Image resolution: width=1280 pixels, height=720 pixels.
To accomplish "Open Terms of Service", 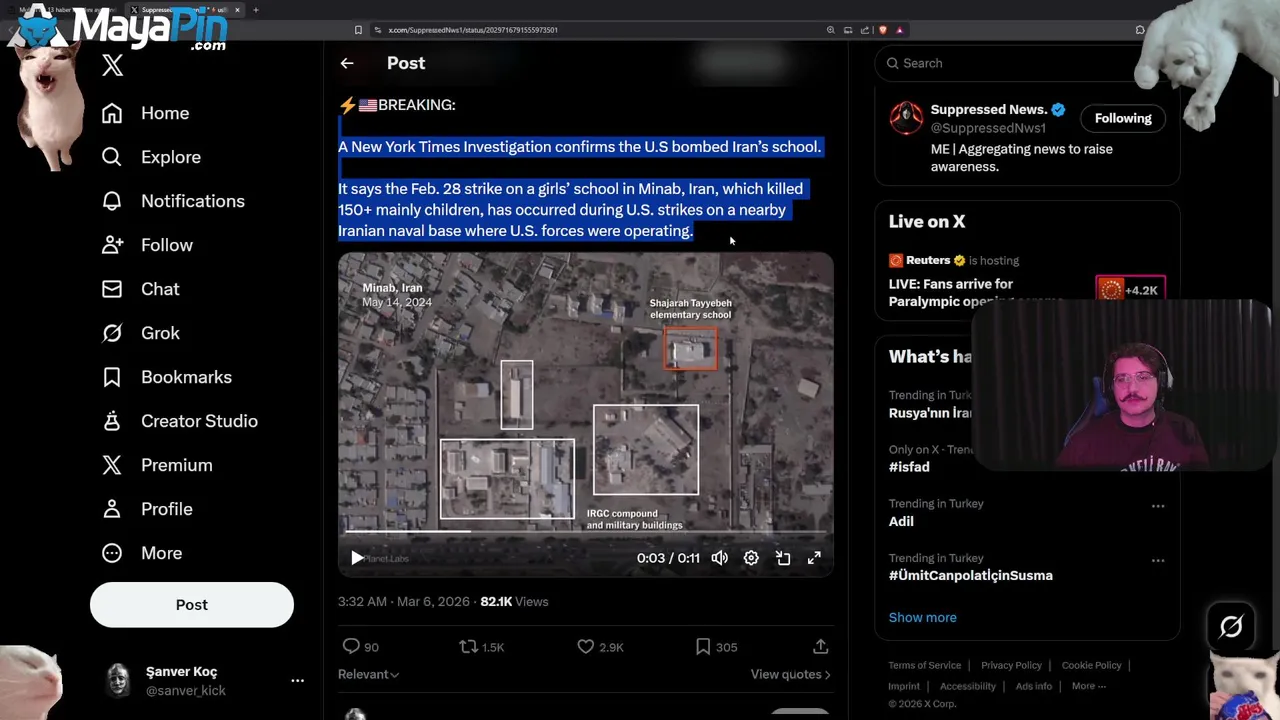I will pos(925,665).
